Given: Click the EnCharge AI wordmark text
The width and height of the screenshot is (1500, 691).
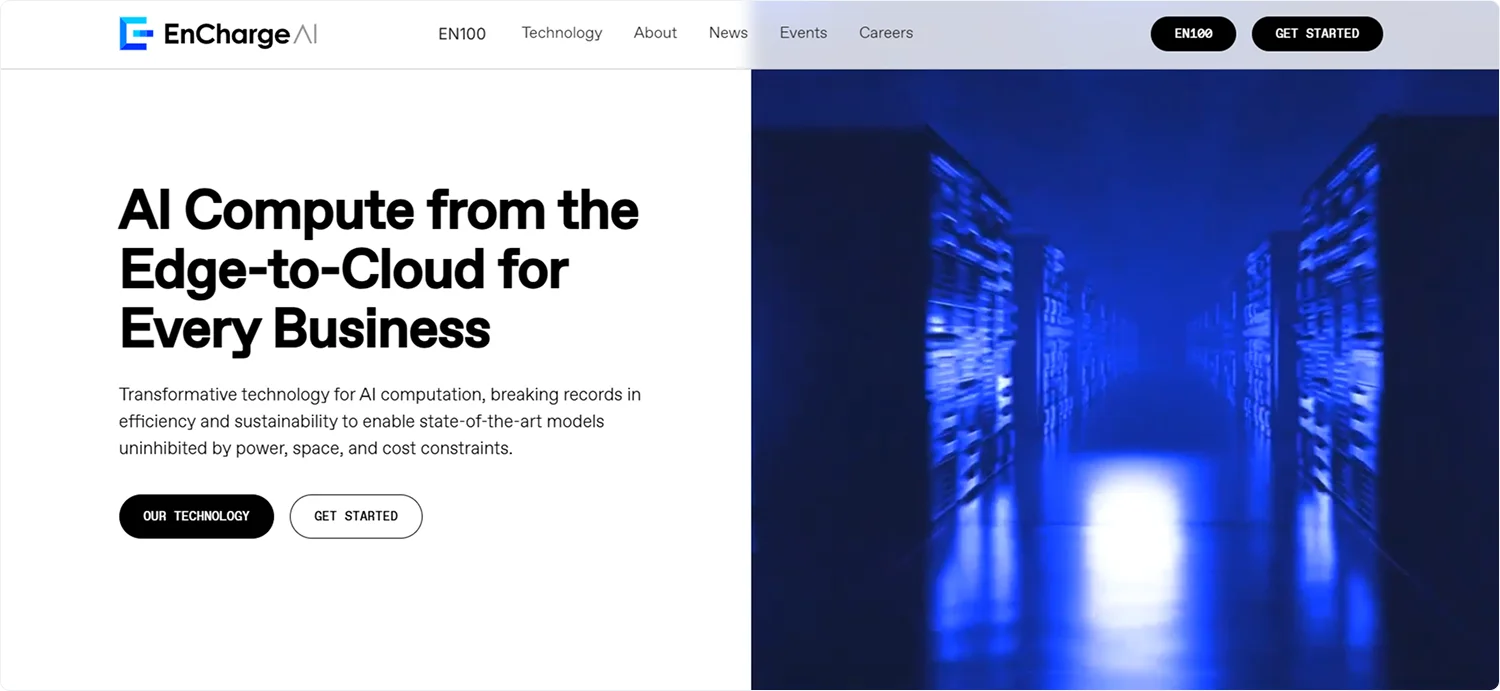Looking at the screenshot, I should [x=240, y=35].
